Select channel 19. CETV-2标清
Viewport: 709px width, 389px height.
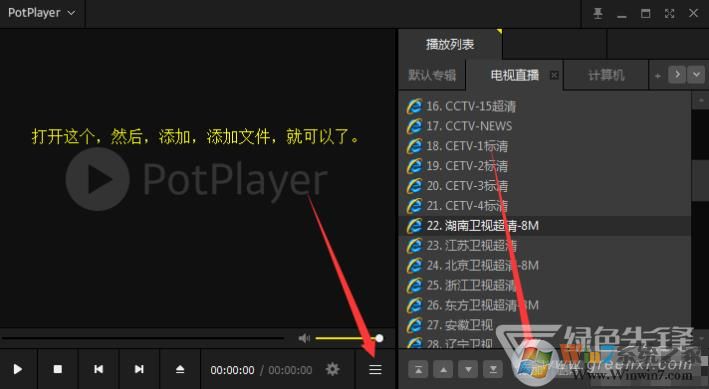click(x=545, y=166)
